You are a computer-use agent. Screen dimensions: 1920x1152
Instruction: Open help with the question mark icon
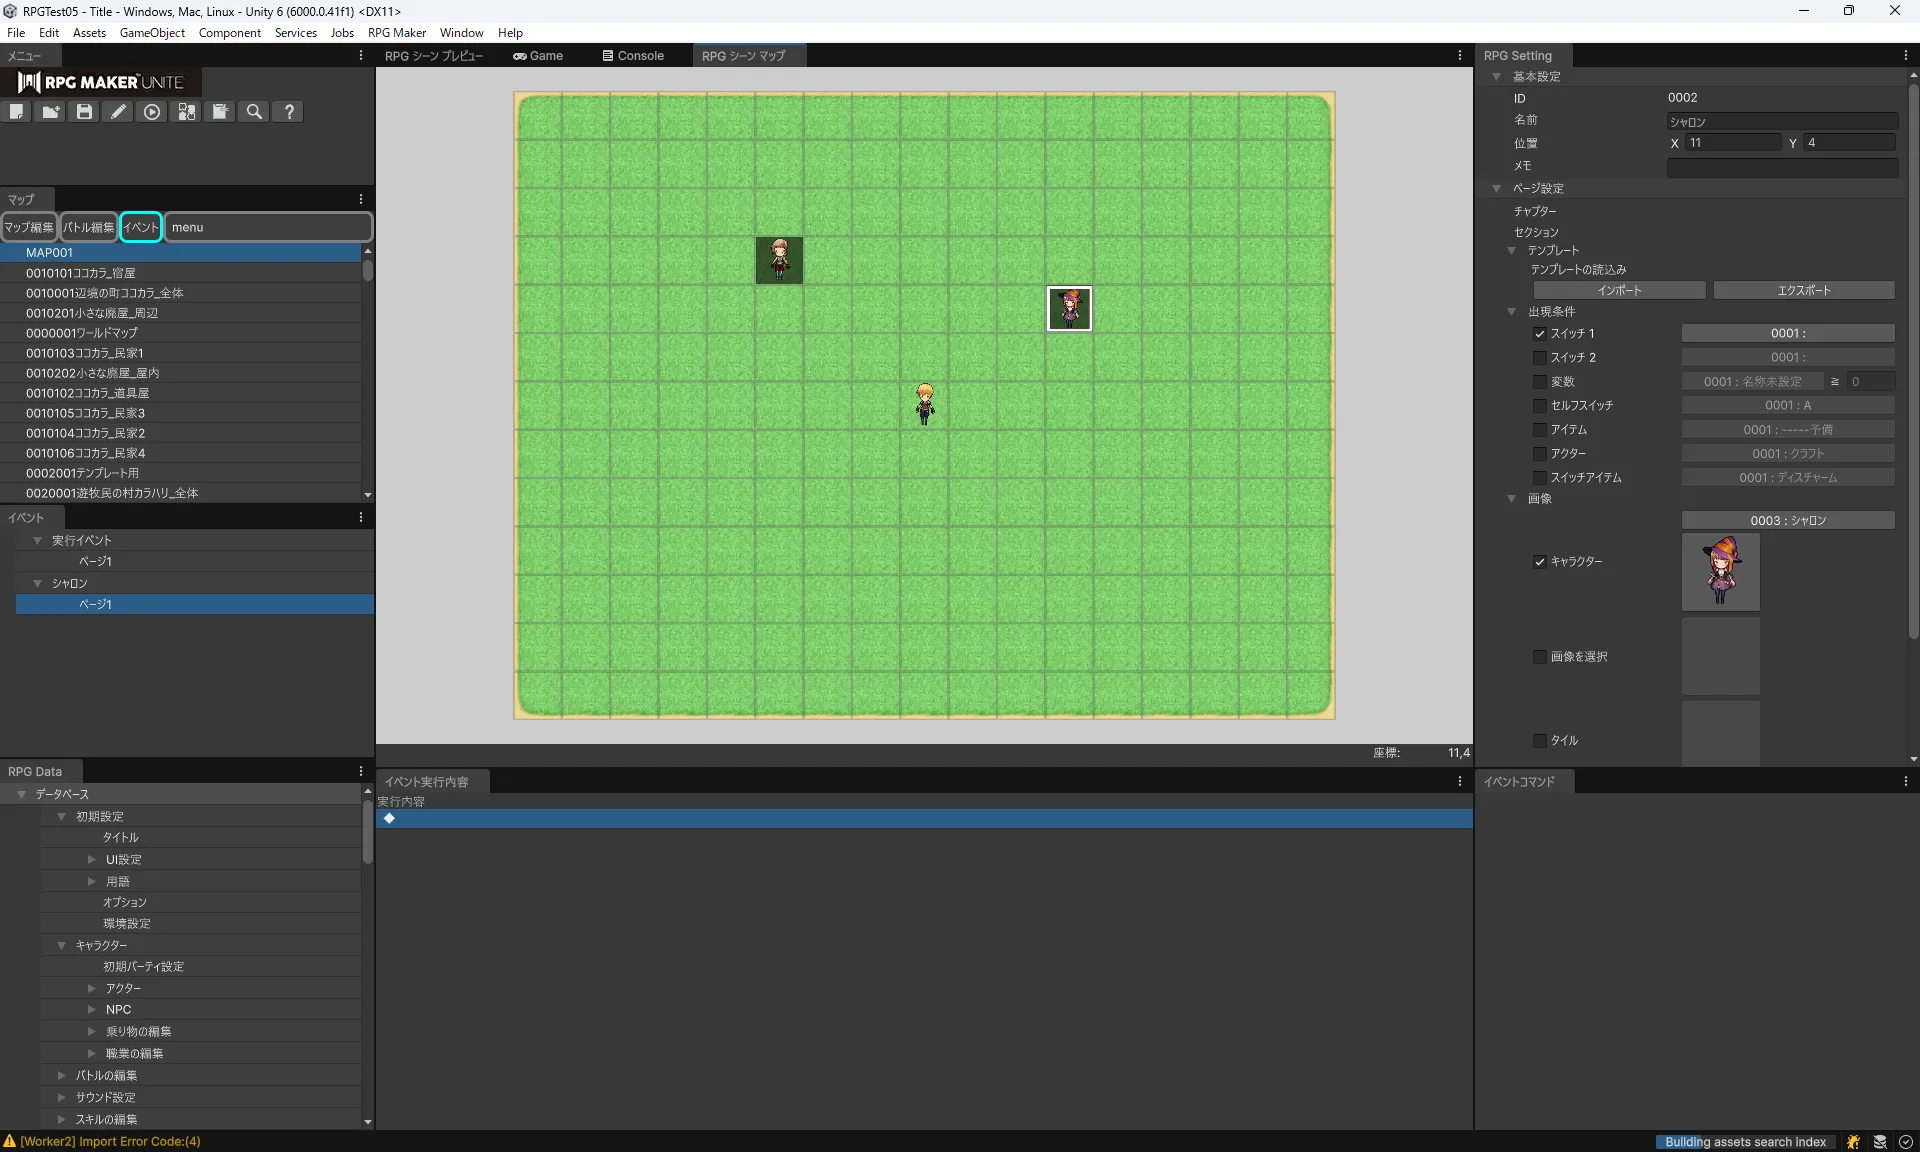pos(289,112)
